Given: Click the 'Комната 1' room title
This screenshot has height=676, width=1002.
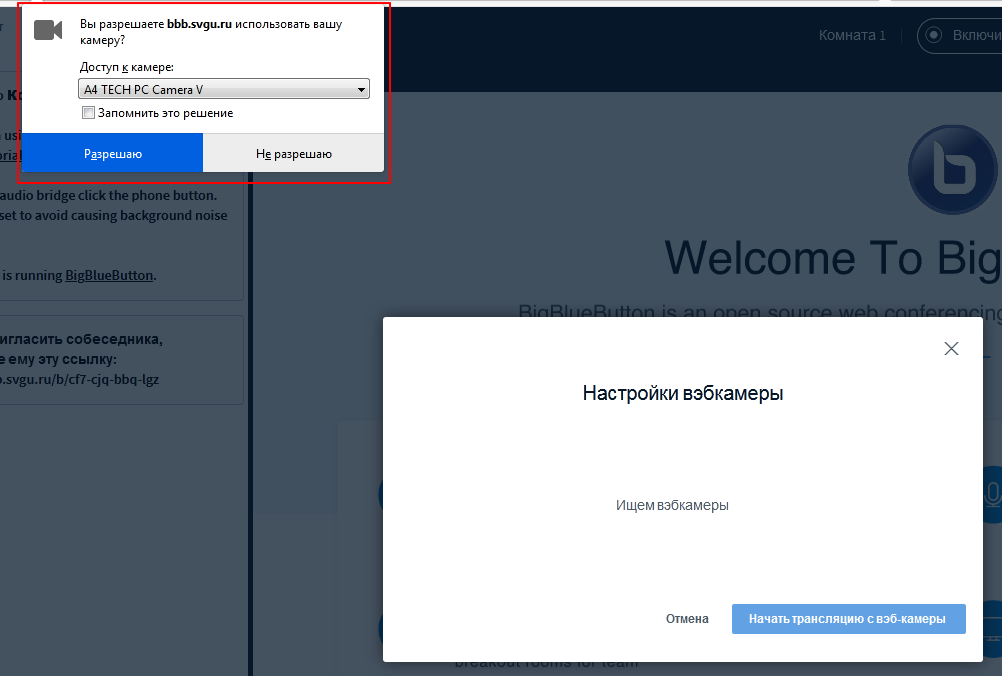Looking at the screenshot, I should [x=852, y=35].
